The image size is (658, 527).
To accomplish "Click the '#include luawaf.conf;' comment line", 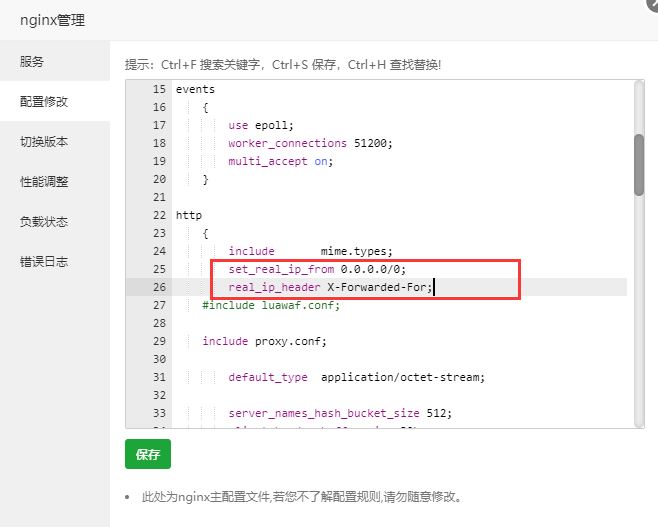I will [x=270, y=305].
